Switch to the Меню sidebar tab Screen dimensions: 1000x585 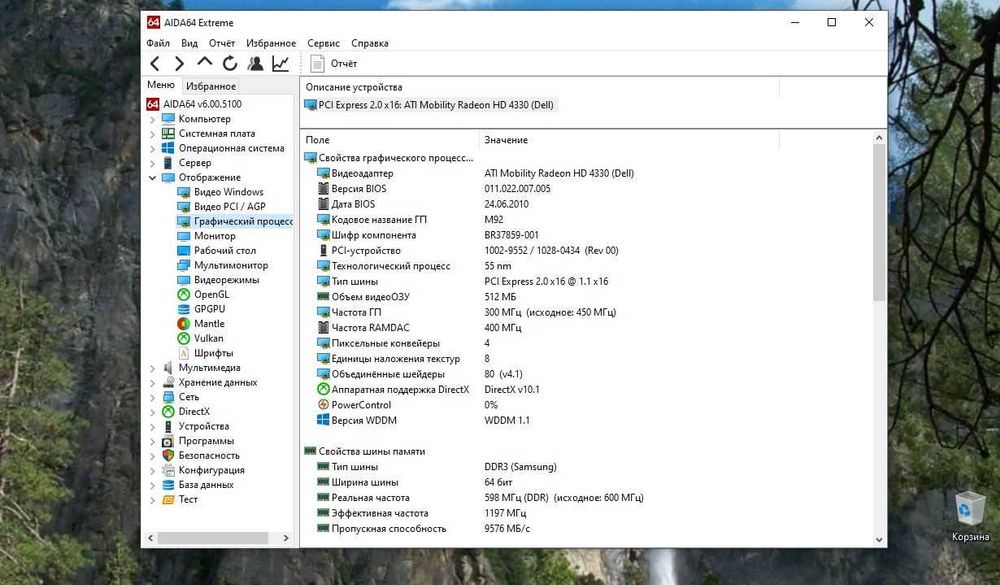click(x=161, y=85)
